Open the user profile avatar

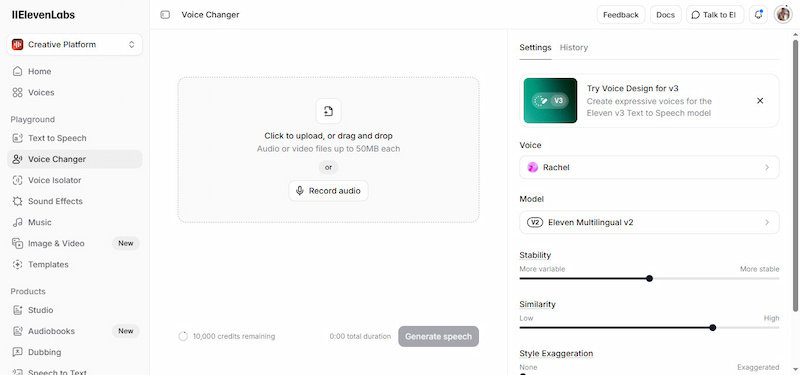click(783, 14)
